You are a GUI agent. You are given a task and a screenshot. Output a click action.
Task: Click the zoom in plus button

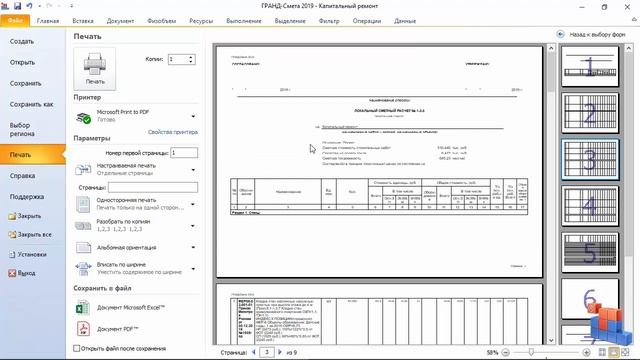[586, 352]
